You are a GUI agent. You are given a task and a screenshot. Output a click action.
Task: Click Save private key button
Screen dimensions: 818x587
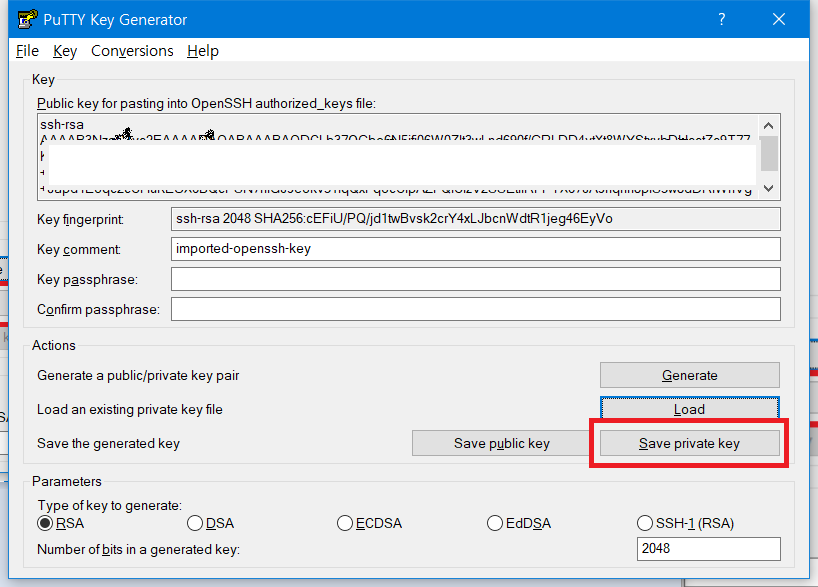(690, 443)
